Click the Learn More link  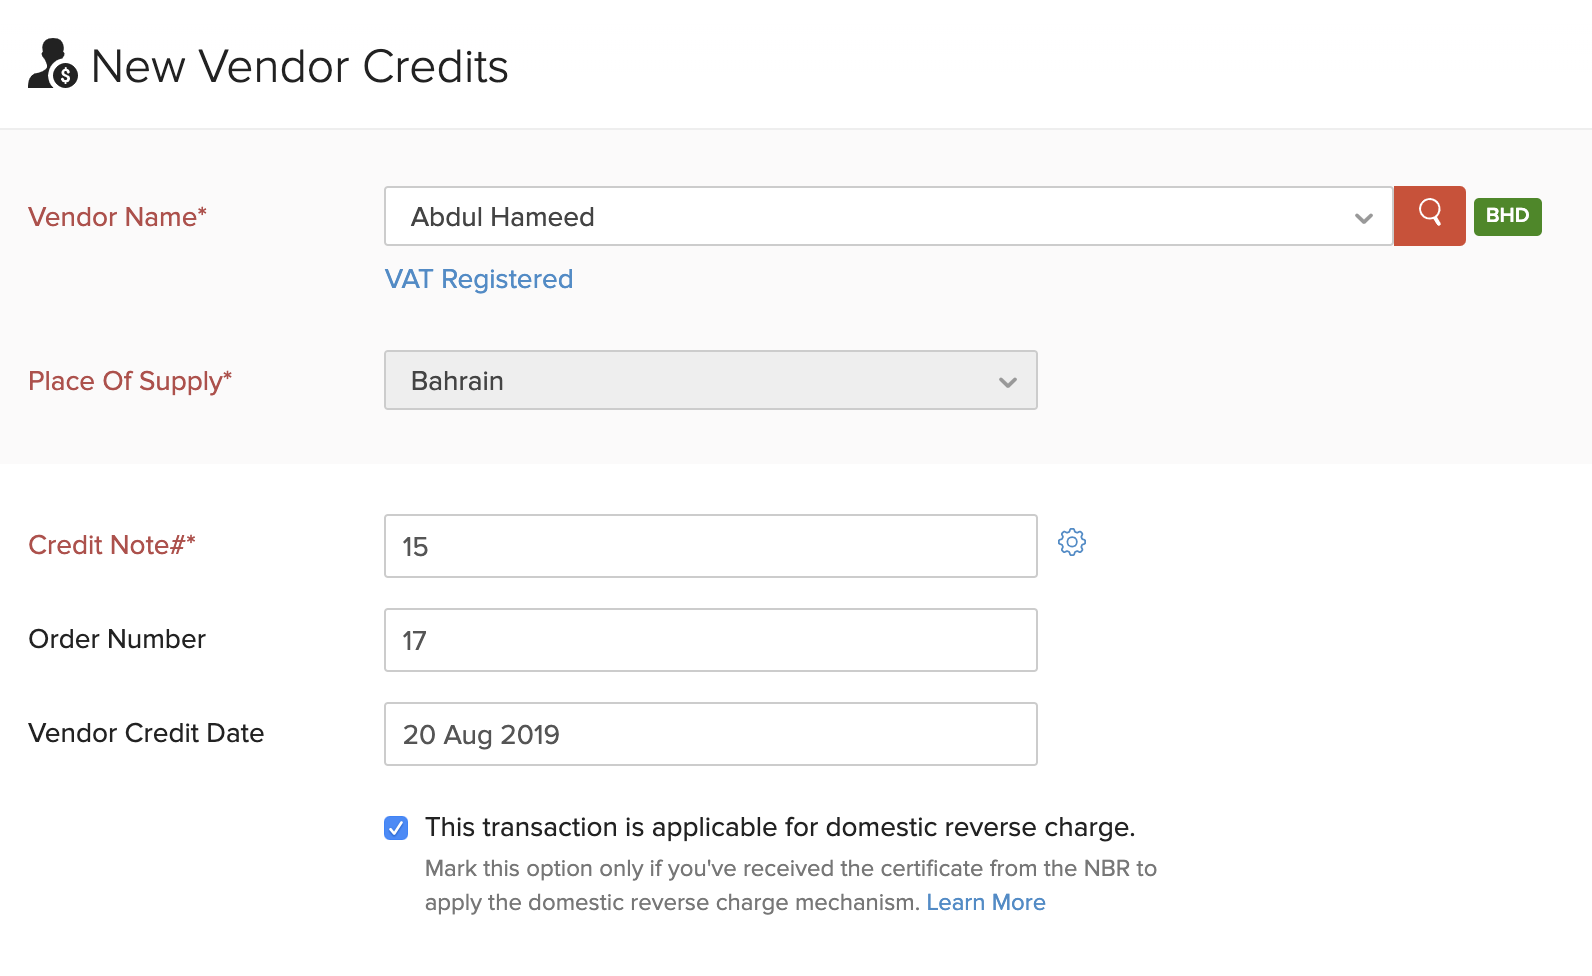986,902
